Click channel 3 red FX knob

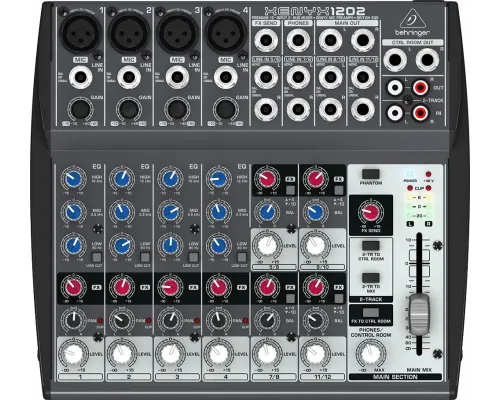(170, 287)
